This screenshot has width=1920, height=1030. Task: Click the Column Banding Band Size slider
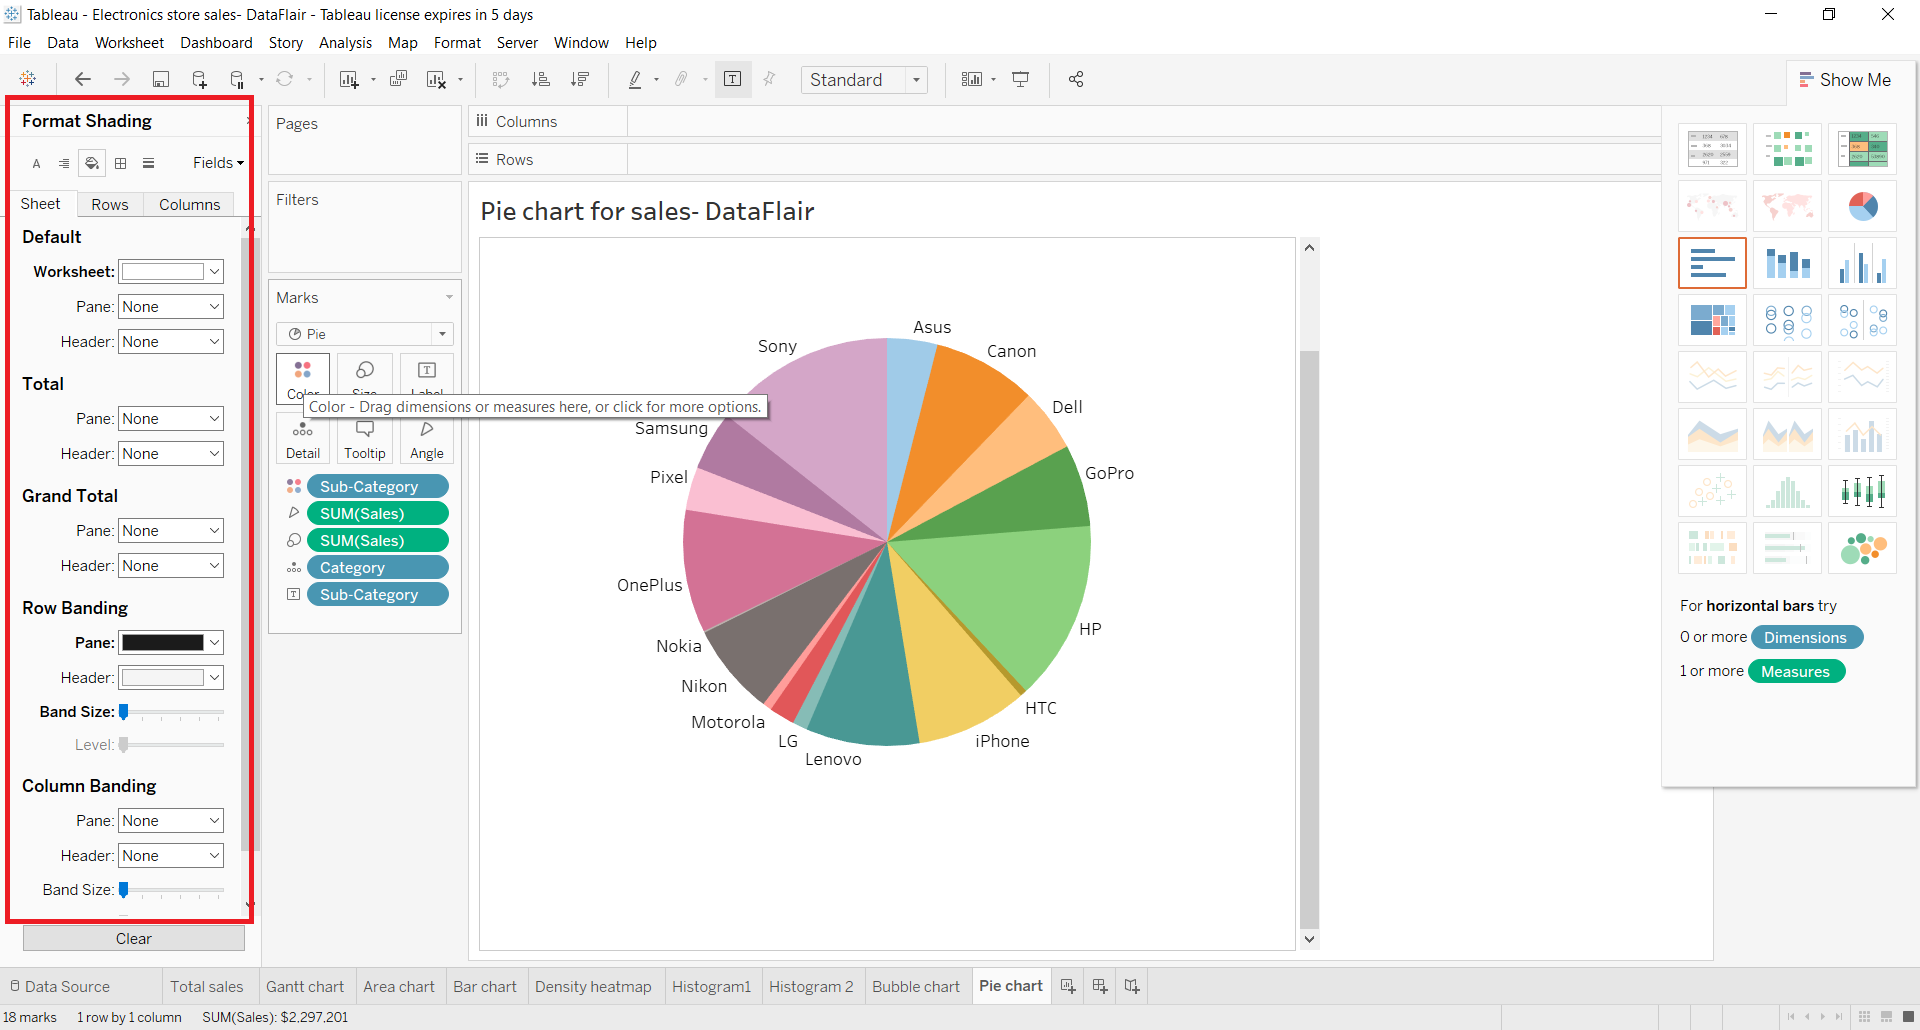172,890
